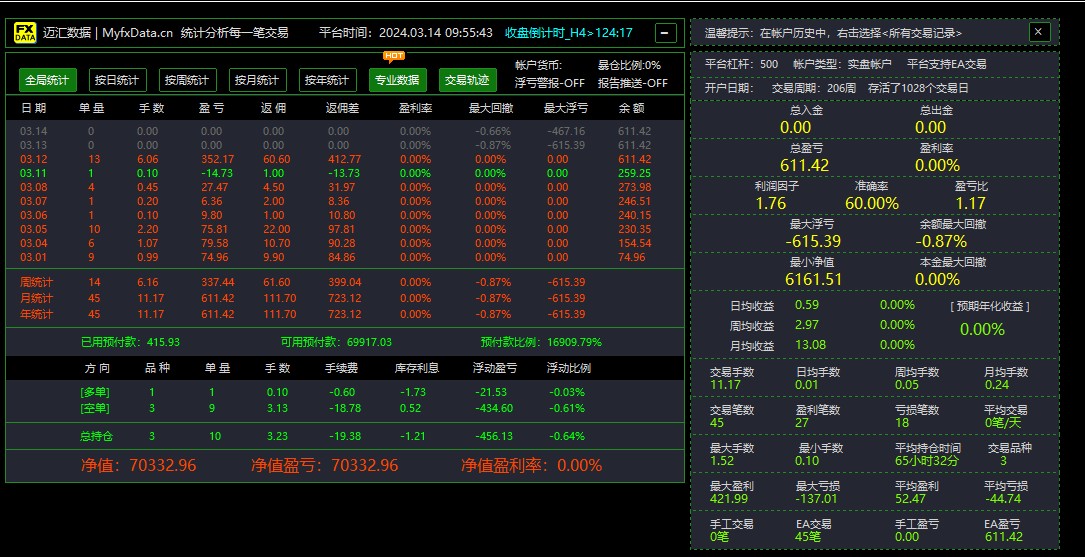The width and height of the screenshot is (1085, 557).
Task: Click the 净值盈利率: 0.00% figure
Action: [x=531, y=466]
